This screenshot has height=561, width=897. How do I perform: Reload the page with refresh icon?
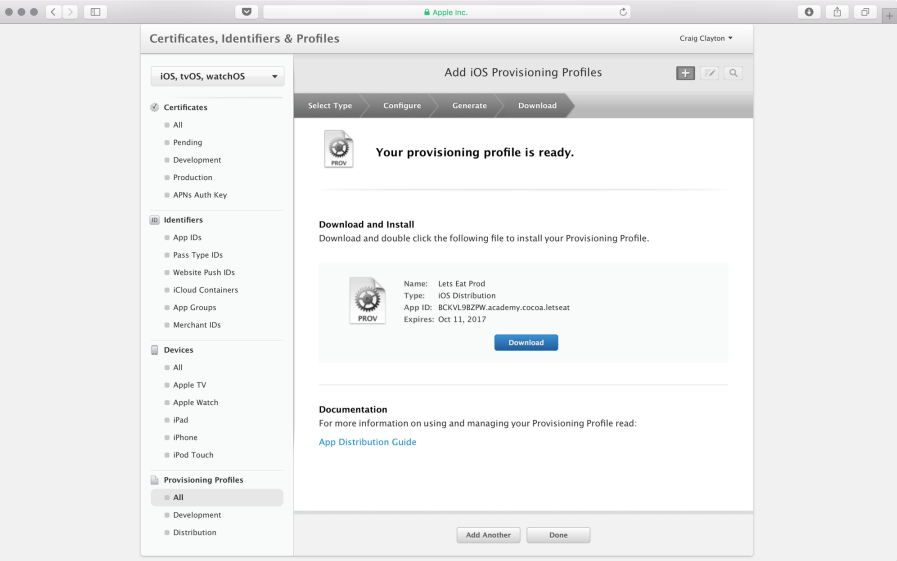click(x=623, y=12)
